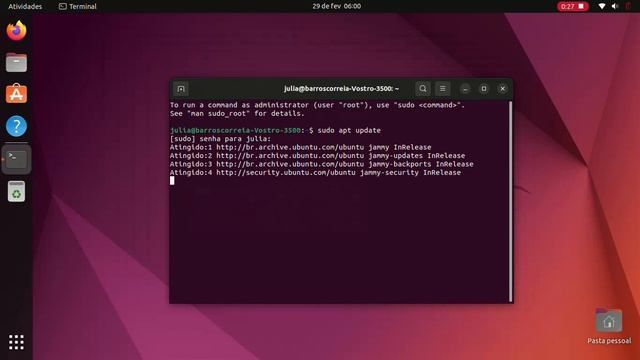Screen dimensions: 640x360
Task: Show the applications grid
Action: [16, 342]
